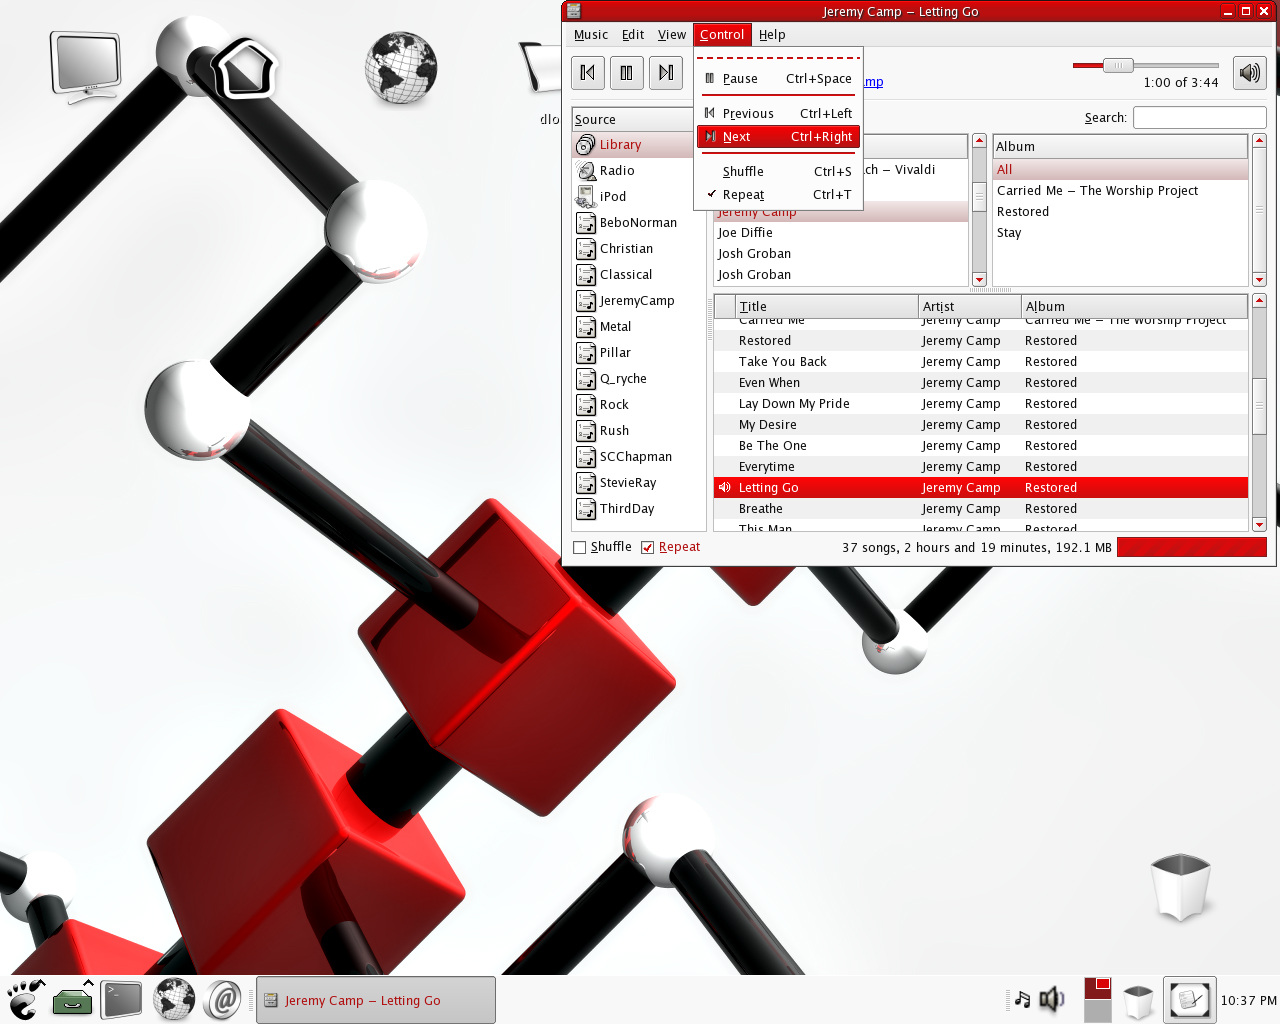Open the Trash desktop icon

[1181, 887]
